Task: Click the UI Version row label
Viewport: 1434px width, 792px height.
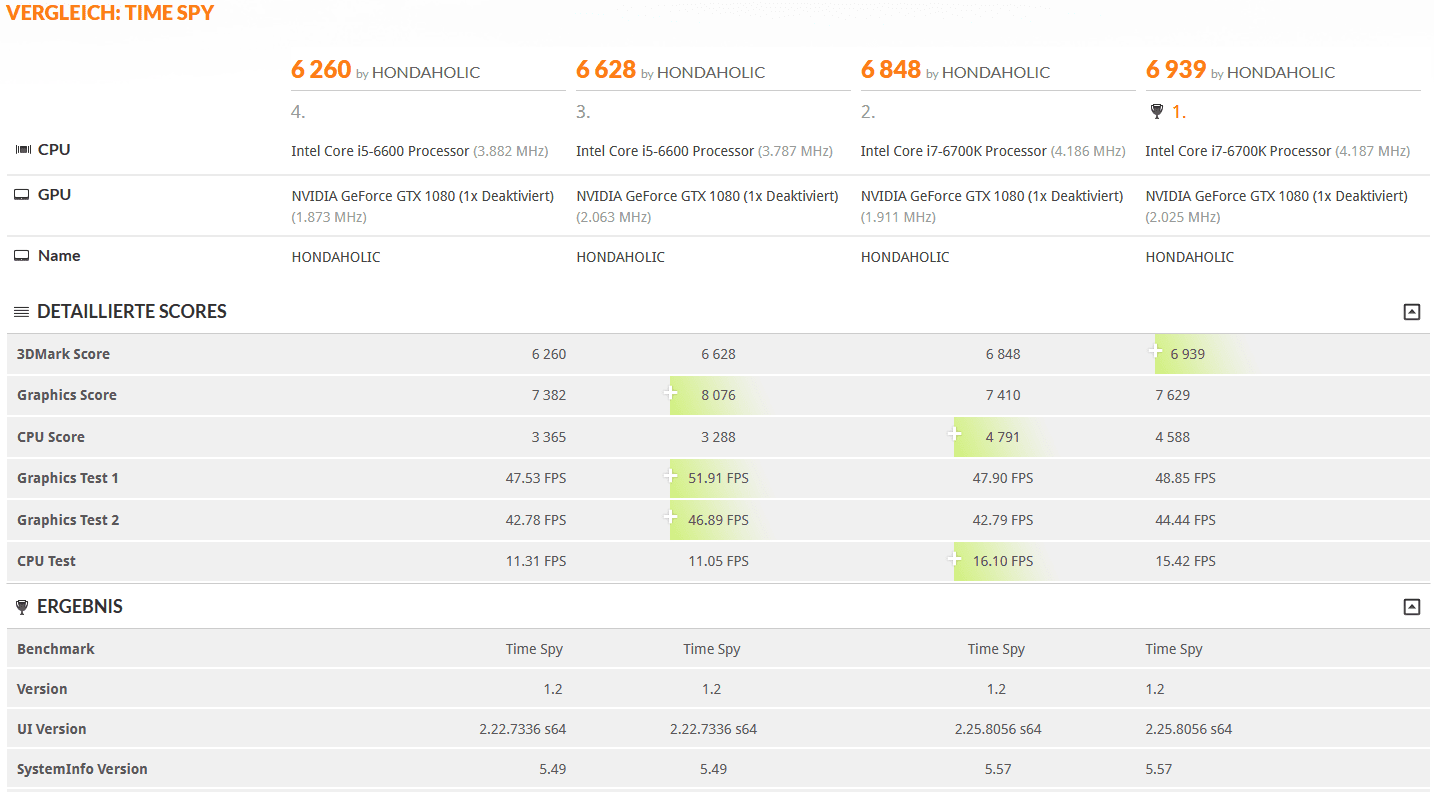Action: [52, 729]
